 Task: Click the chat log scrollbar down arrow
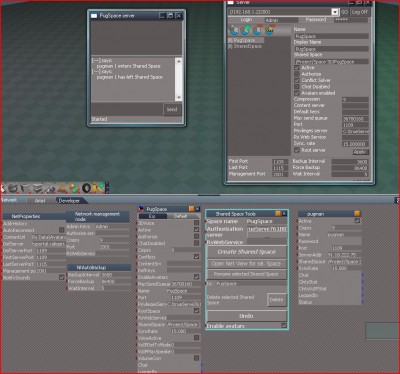pyautogui.click(x=179, y=97)
